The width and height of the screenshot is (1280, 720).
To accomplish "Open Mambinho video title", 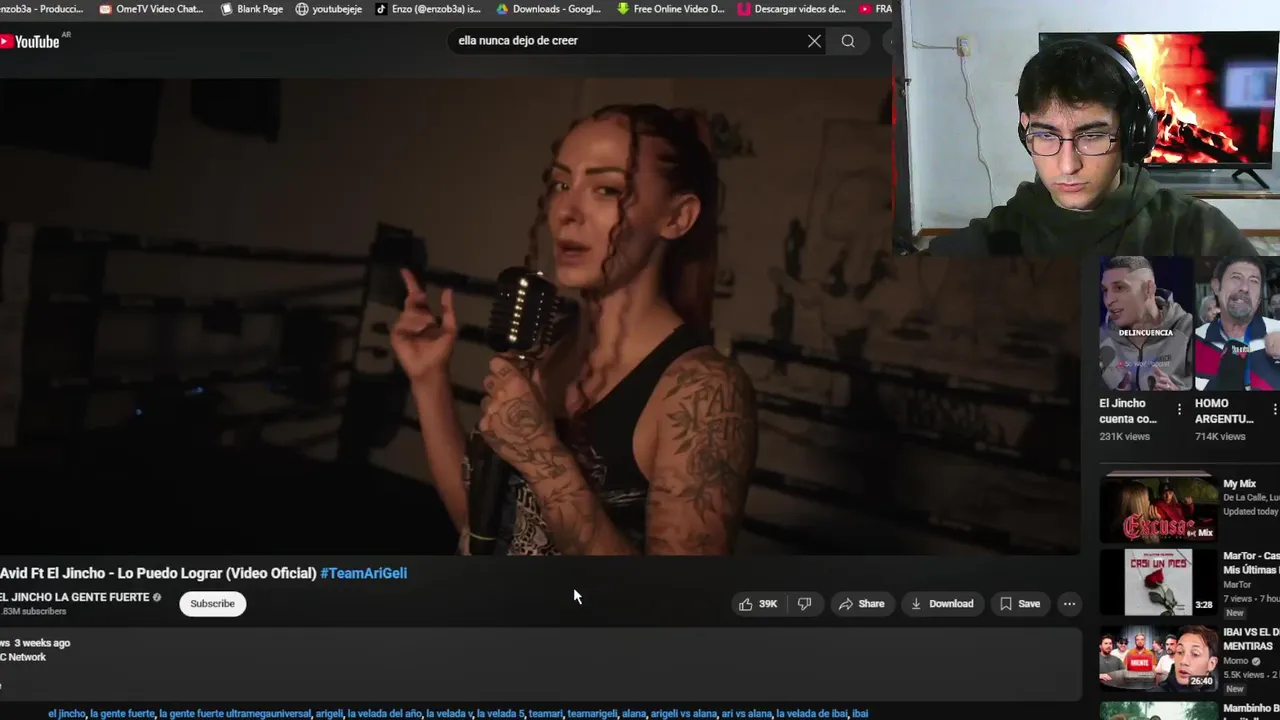I will point(1251,709).
